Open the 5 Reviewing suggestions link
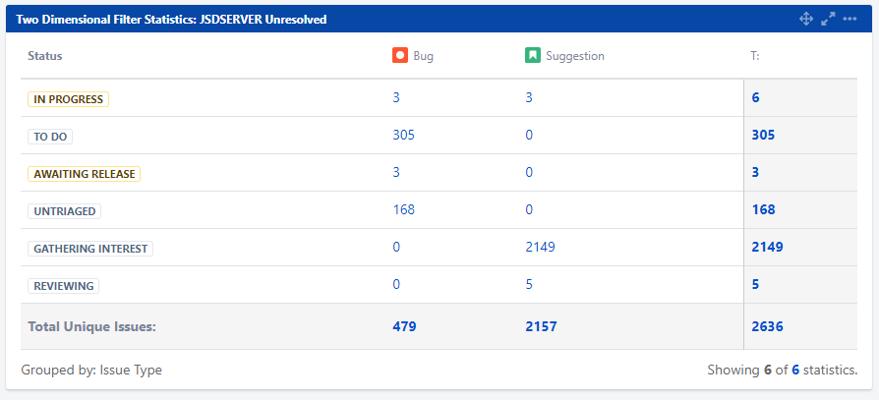 click(x=529, y=284)
